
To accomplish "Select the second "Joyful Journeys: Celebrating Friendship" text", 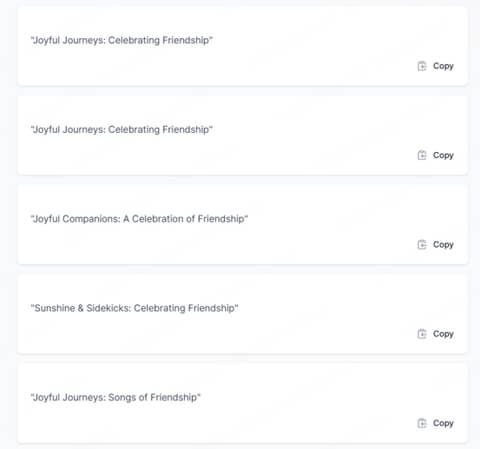I will (x=122, y=130).
